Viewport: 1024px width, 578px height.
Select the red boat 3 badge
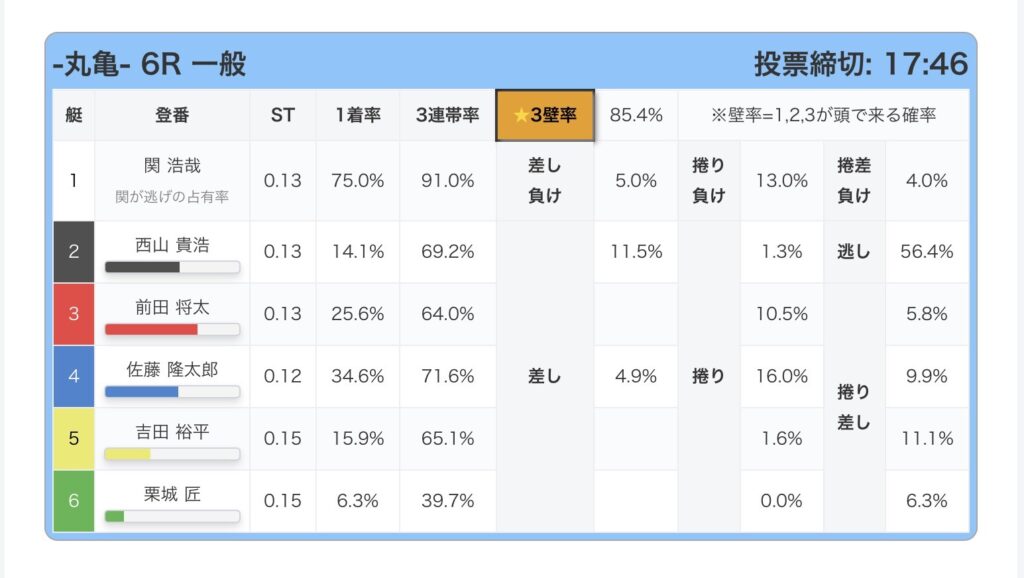(74, 314)
